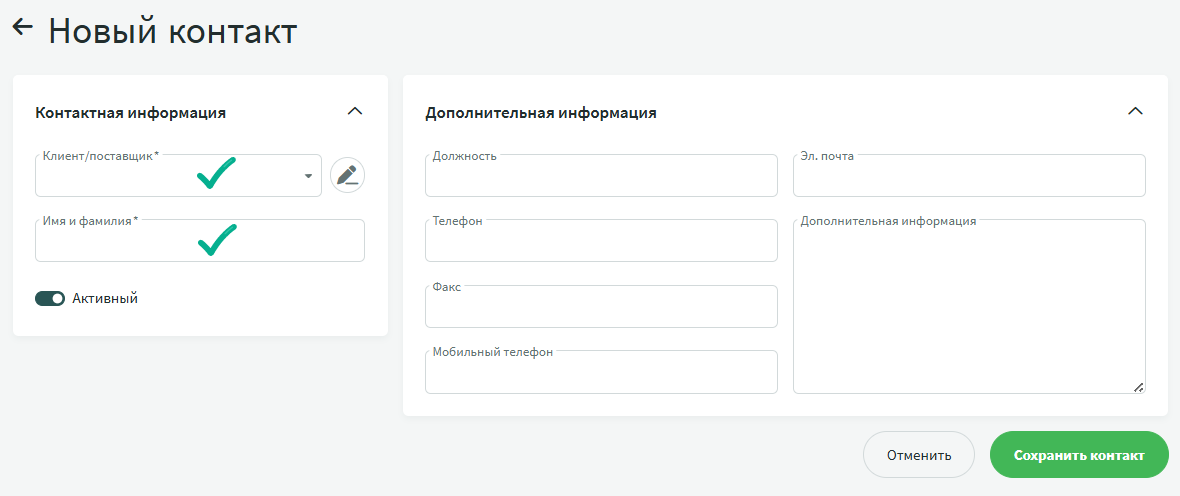Viewport: 1180px width, 496px height.
Task: Click the resize handle of the Дополнительная информация textarea
Action: (x=1139, y=387)
